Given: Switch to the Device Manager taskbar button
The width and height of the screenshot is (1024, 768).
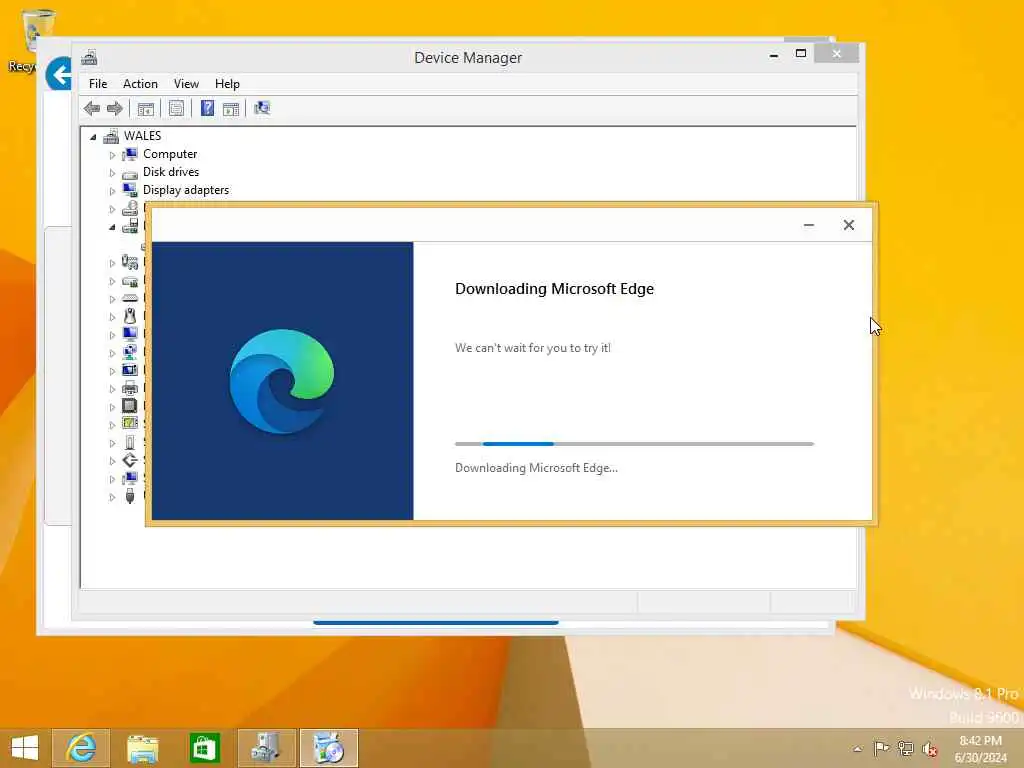Looking at the screenshot, I should [x=266, y=748].
